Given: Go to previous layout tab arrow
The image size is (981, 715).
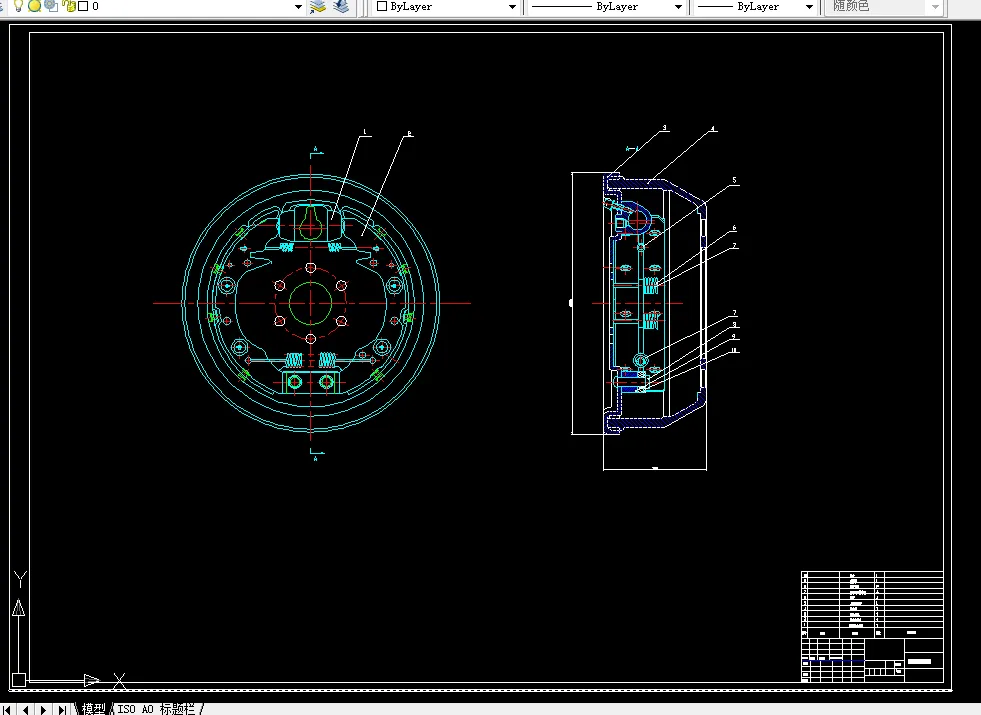Looking at the screenshot, I should pyautogui.click(x=25, y=709).
